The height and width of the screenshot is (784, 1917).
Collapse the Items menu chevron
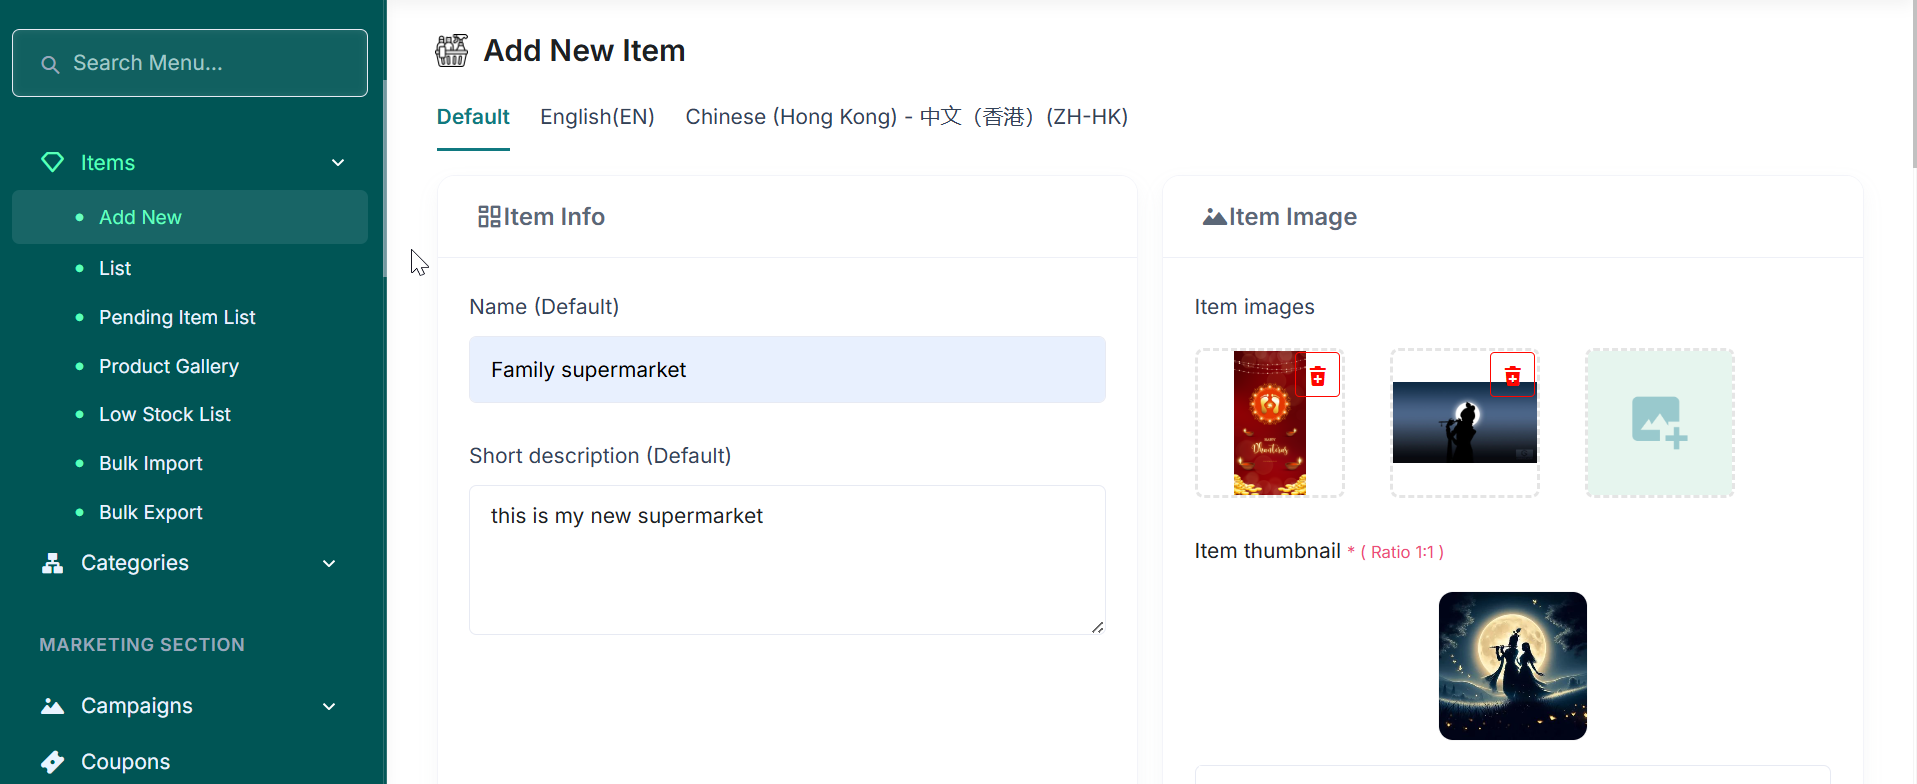tap(338, 162)
